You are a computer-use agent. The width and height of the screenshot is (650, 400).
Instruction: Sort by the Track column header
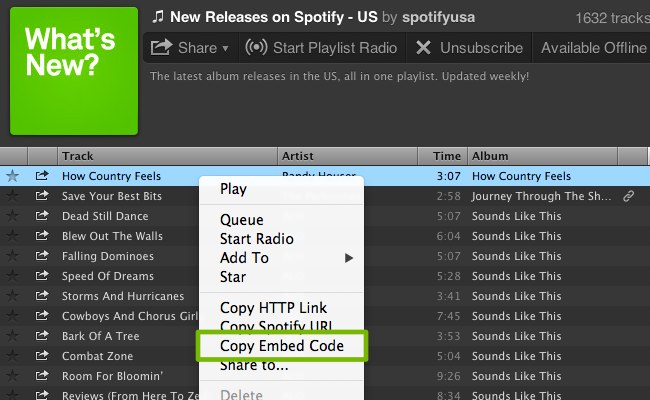(167, 156)
